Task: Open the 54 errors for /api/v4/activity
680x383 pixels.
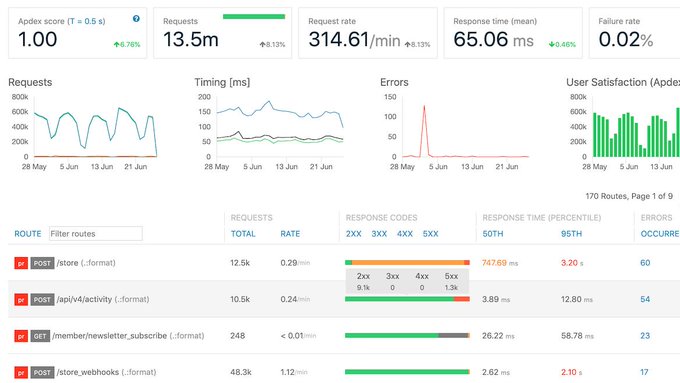Action: click(x=645, y=299)
